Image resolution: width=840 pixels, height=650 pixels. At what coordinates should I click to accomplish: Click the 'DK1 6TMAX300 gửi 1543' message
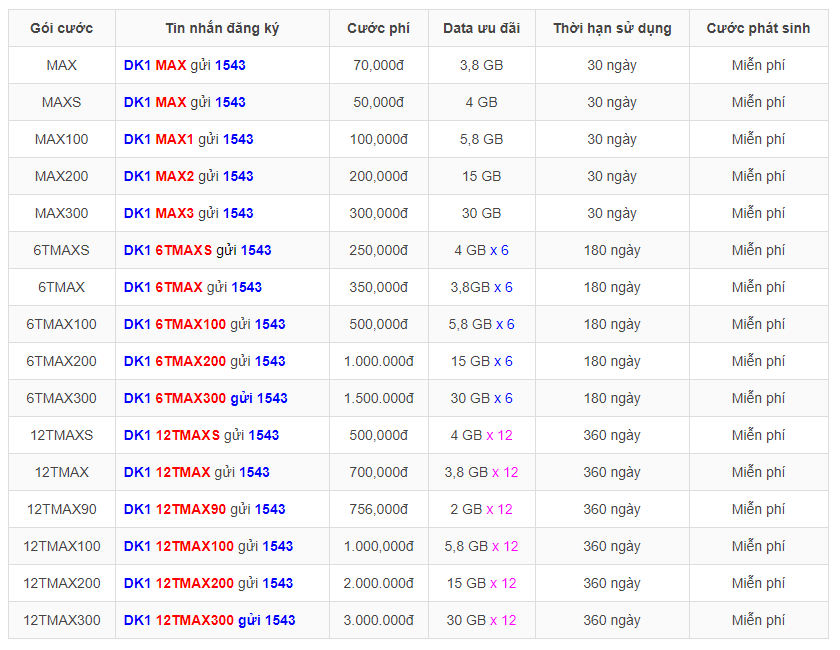pyautogui.click(x=205, y=398)
